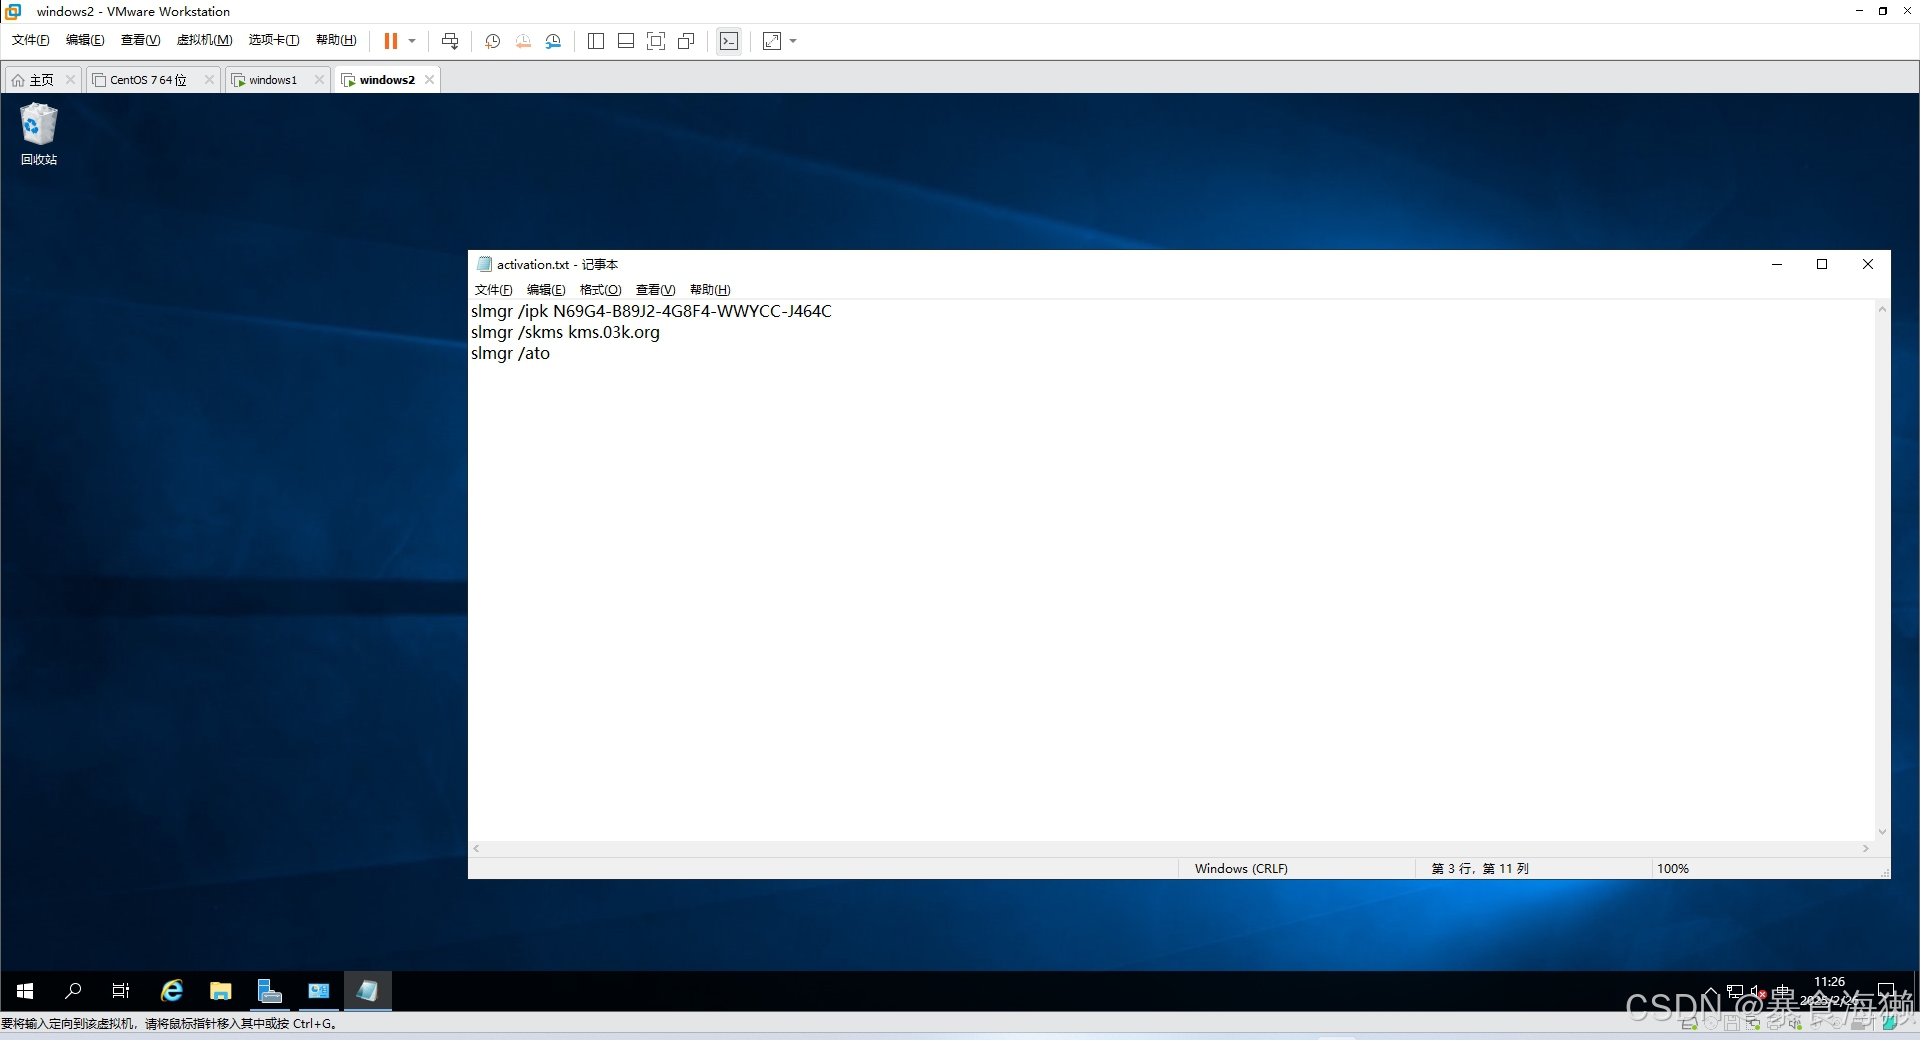The width and height of the screenshot is (1920, 1040).
Task: Close the 主页 tab
Action: pos(70,80)
